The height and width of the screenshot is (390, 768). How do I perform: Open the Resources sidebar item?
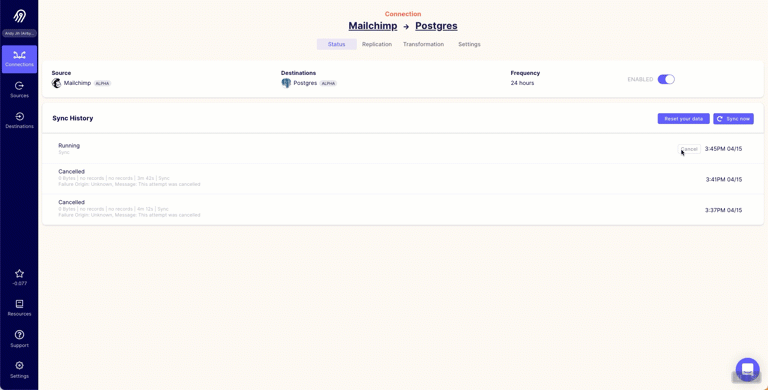[19, 308]
